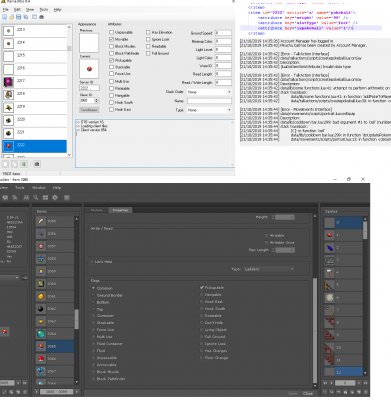Viewport: 391px width, 400px height.
Task: Open Type dropdown in ItemEditor attributes
Action: coord(209,110)
